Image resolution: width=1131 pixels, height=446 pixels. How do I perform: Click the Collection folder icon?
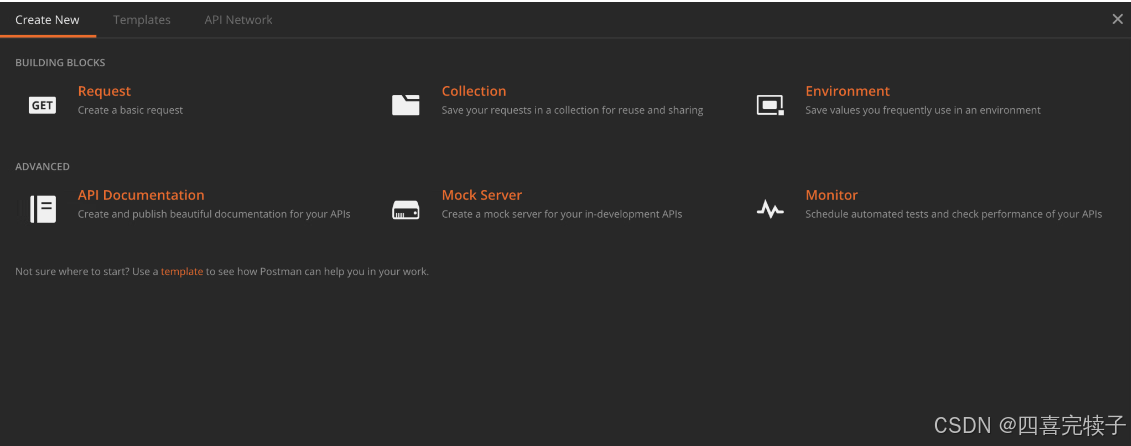click(x=405, y=105)
